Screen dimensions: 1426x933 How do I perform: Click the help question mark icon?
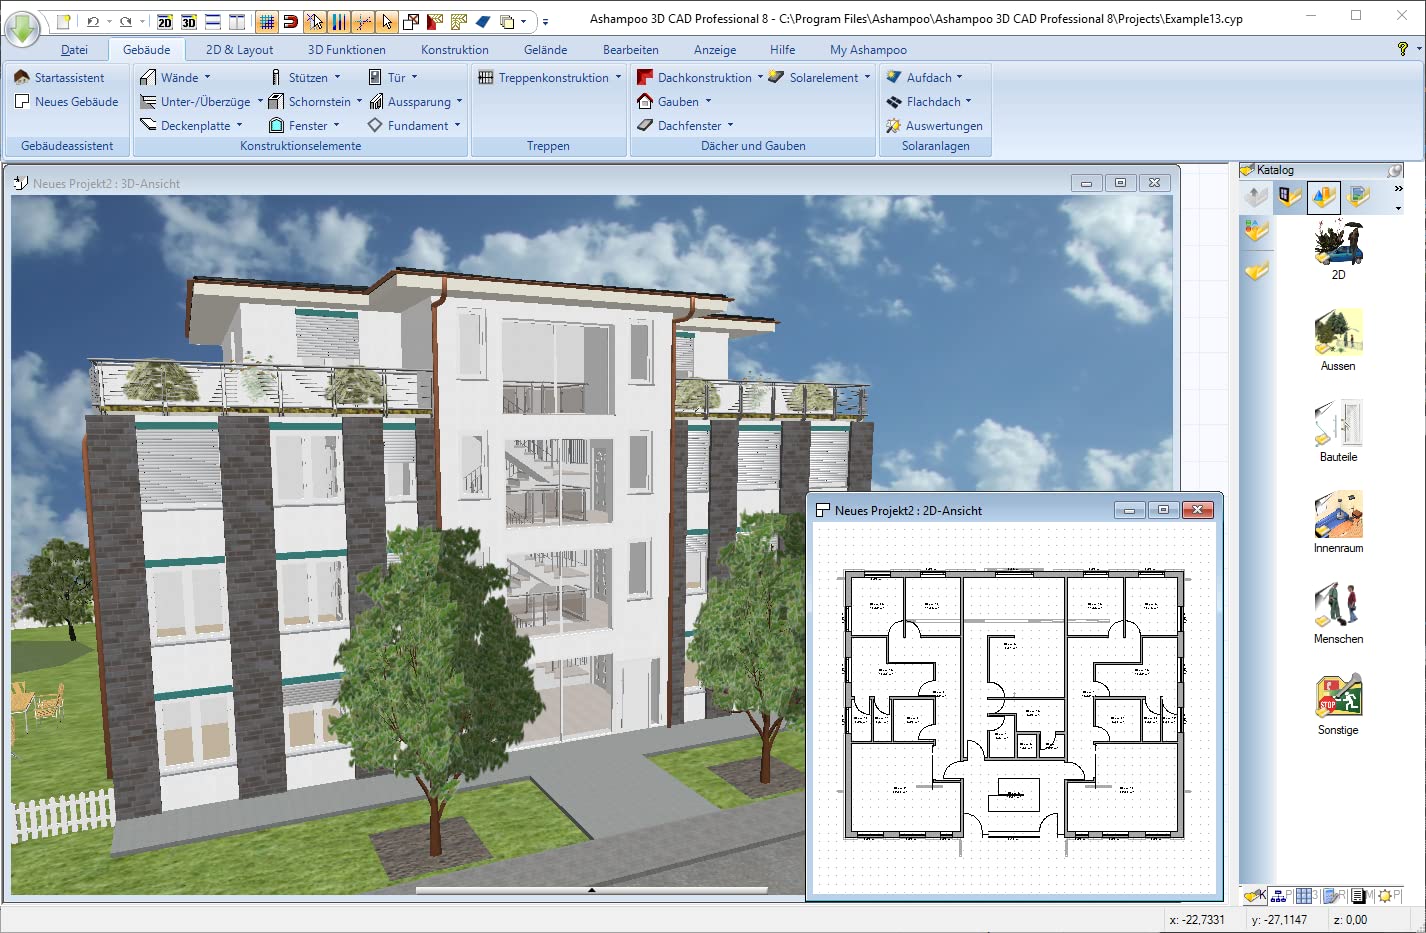click(1402, 49)
